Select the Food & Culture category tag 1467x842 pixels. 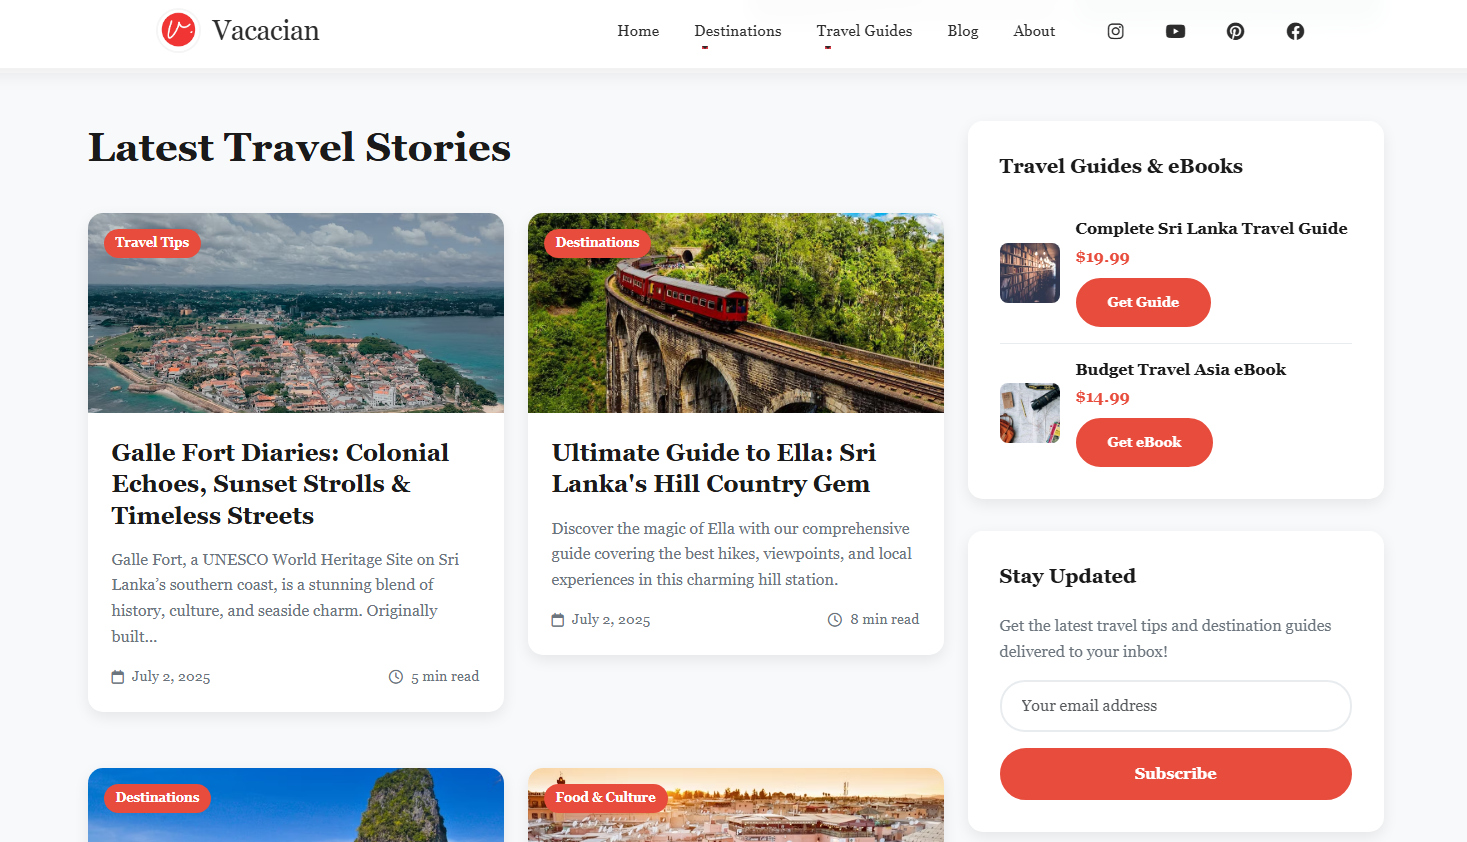(x=605, y=798)
